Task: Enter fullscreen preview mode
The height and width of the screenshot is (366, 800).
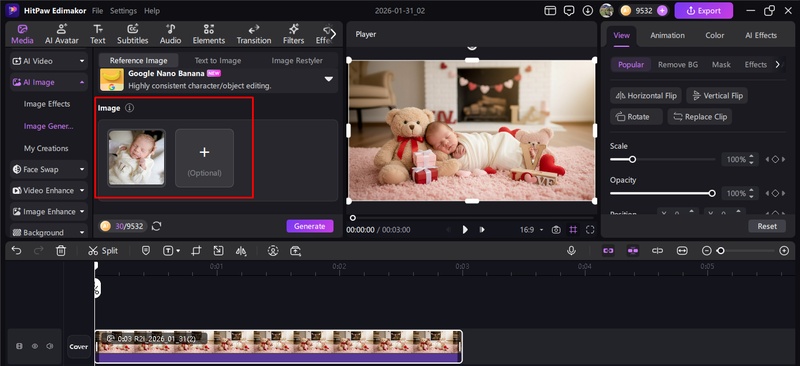Action: (x=590, y=230)
